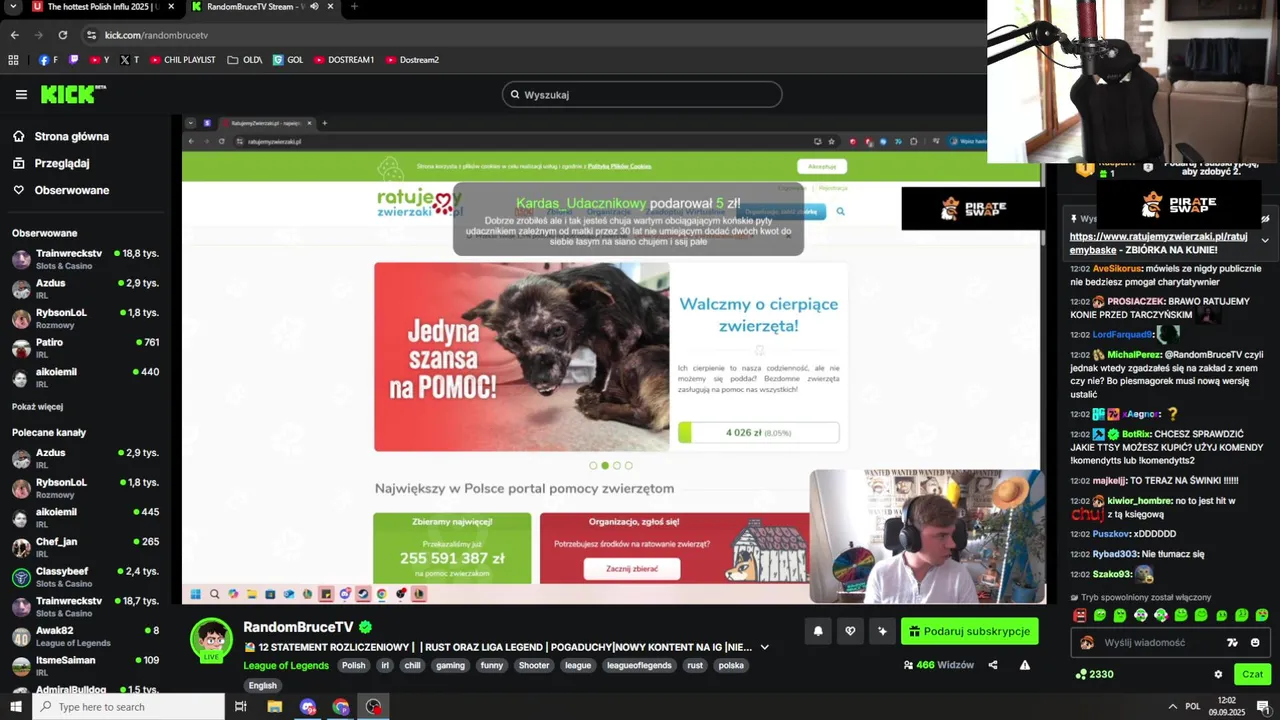Click the green Czat send button

pyautogui.click(x=1252, y=674)
